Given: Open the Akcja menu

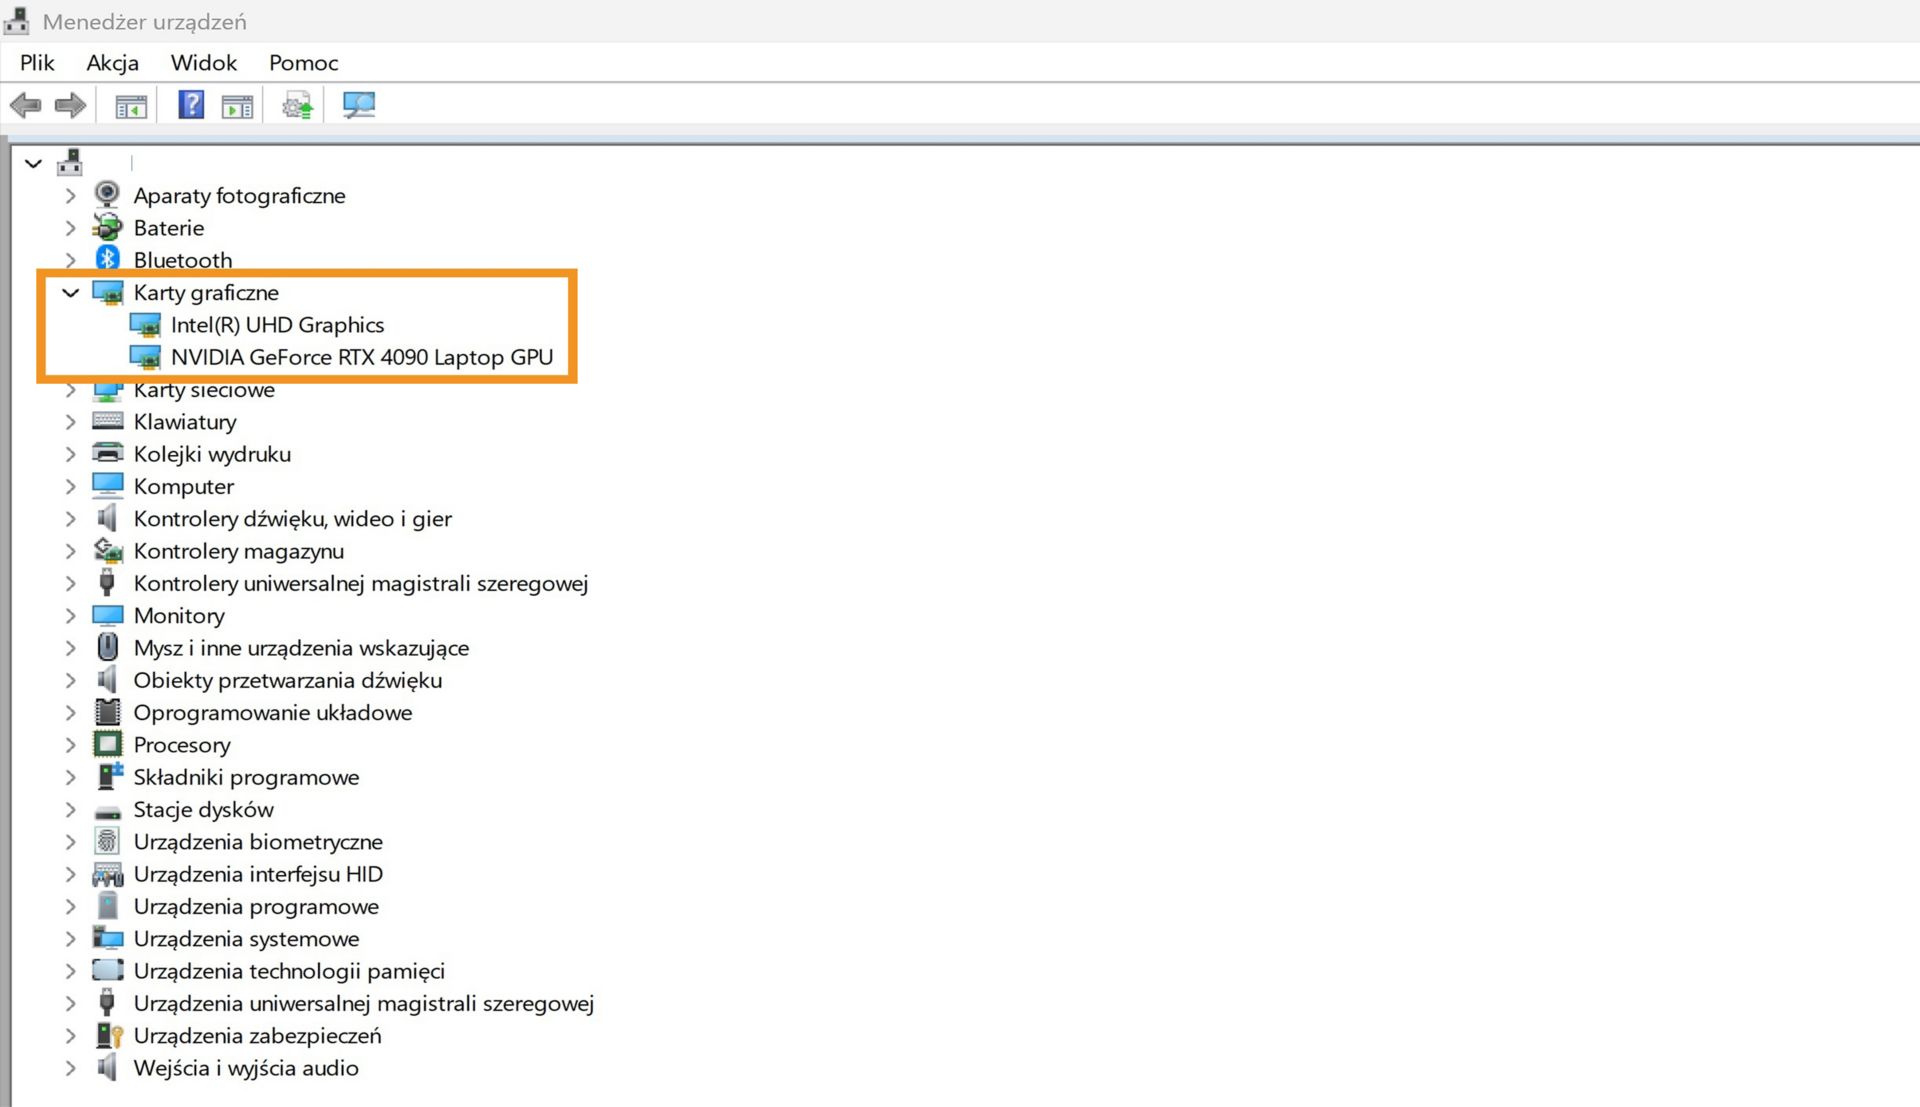Looking at the screenshot, I should click(x=112, y=63).
